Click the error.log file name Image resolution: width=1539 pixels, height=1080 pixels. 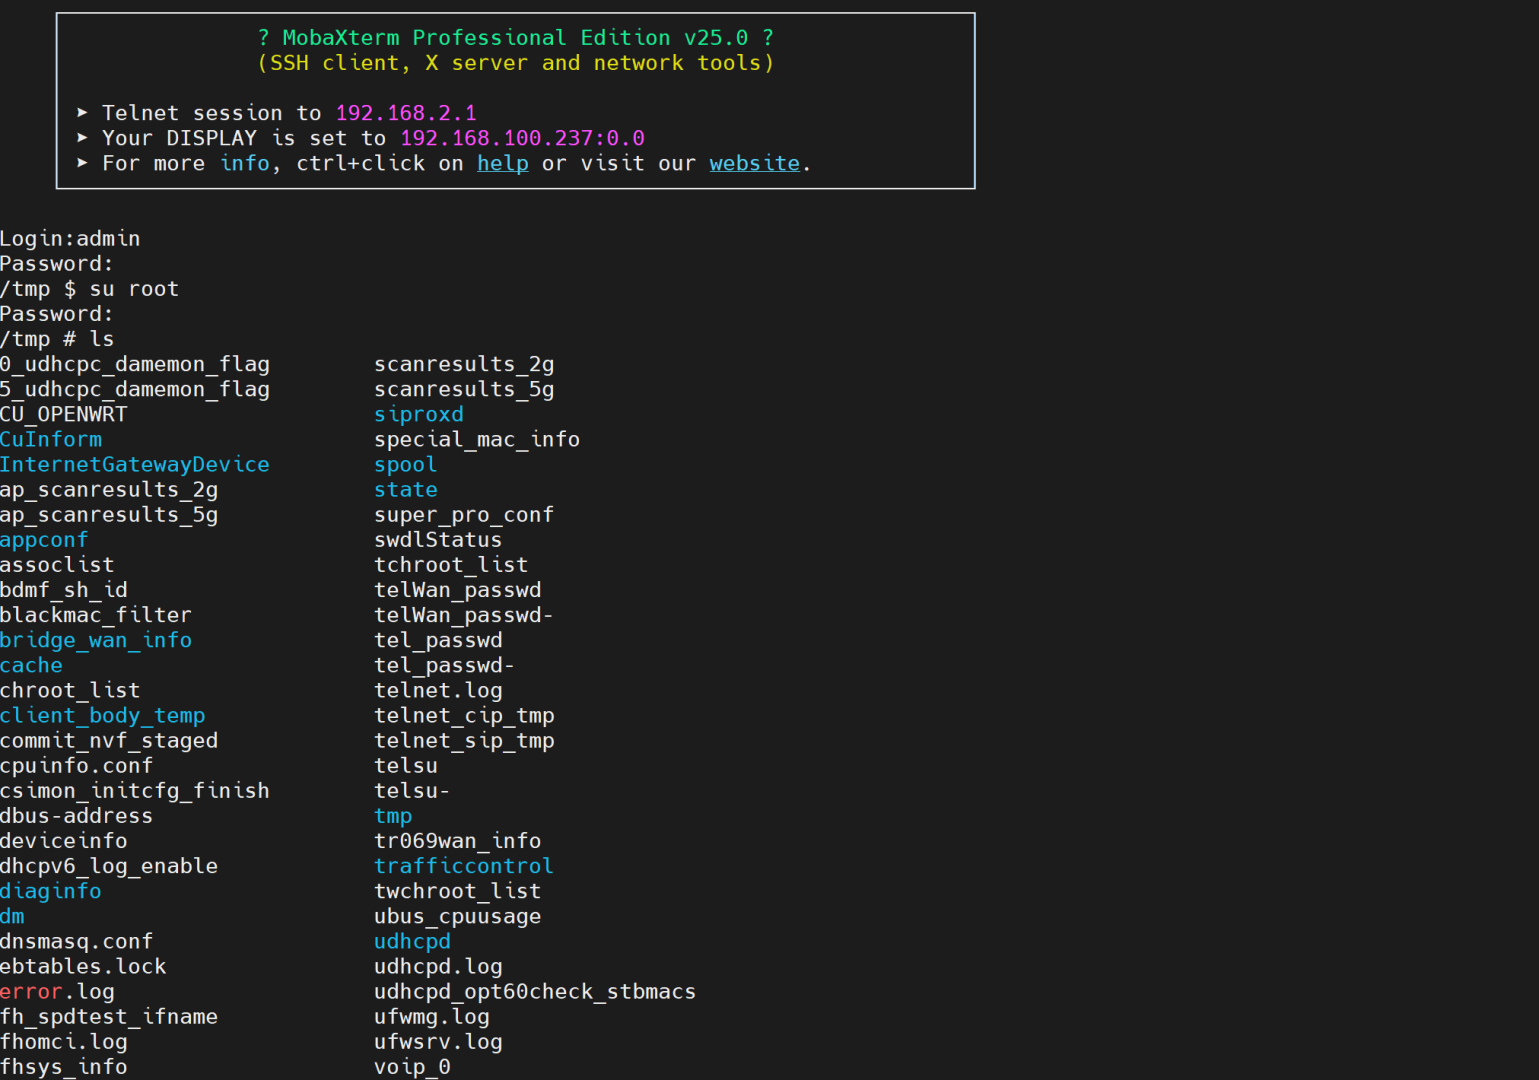pos(57,992)
